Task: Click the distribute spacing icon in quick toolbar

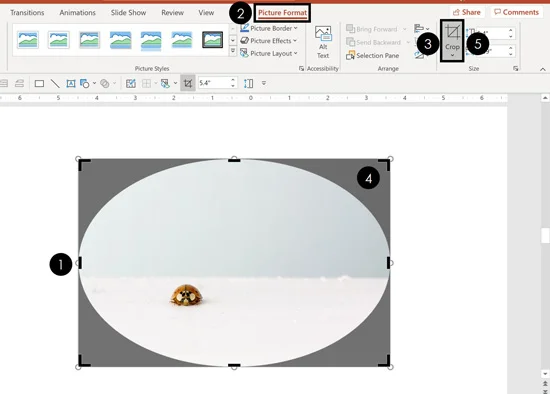Action: (x=248, y=84)
